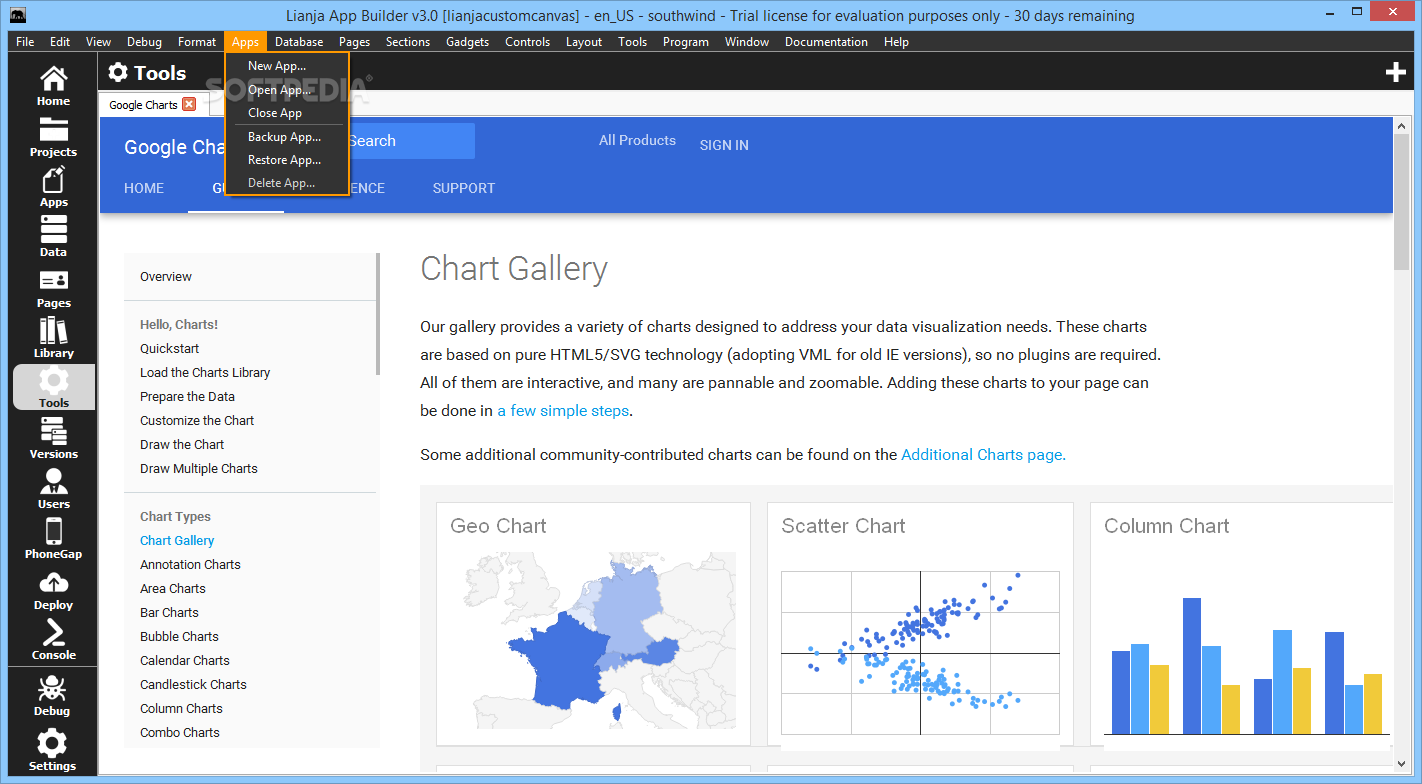
Task: Open the Customize the Chart link
Action: [x=197, y=421]
